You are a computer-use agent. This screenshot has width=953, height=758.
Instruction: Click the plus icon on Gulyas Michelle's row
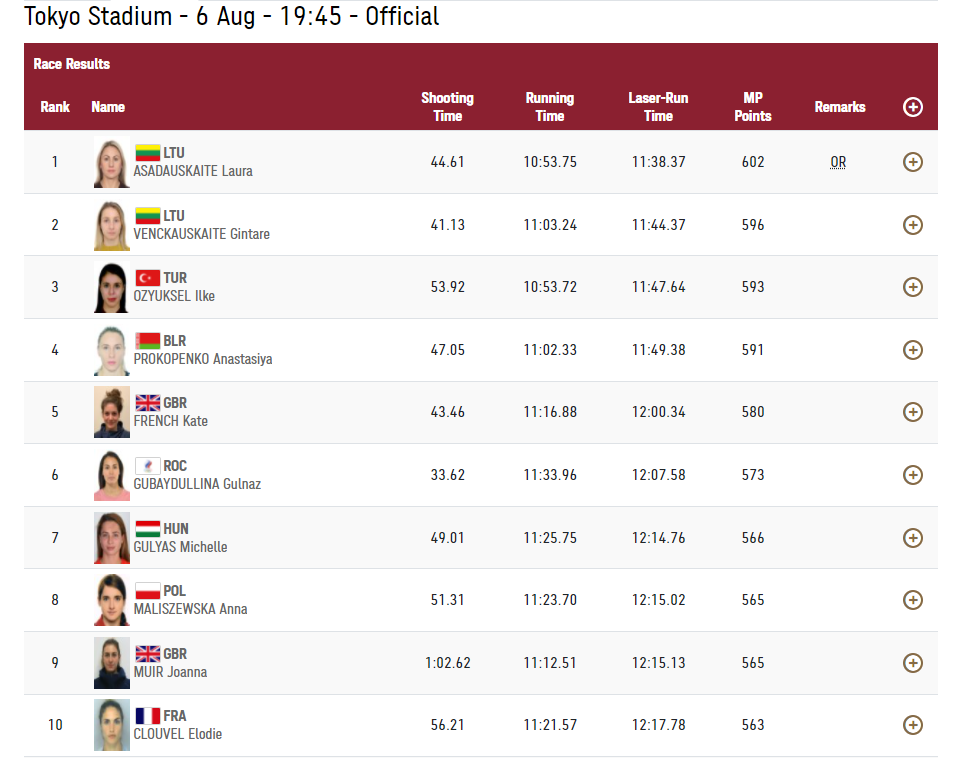point(912,537)
